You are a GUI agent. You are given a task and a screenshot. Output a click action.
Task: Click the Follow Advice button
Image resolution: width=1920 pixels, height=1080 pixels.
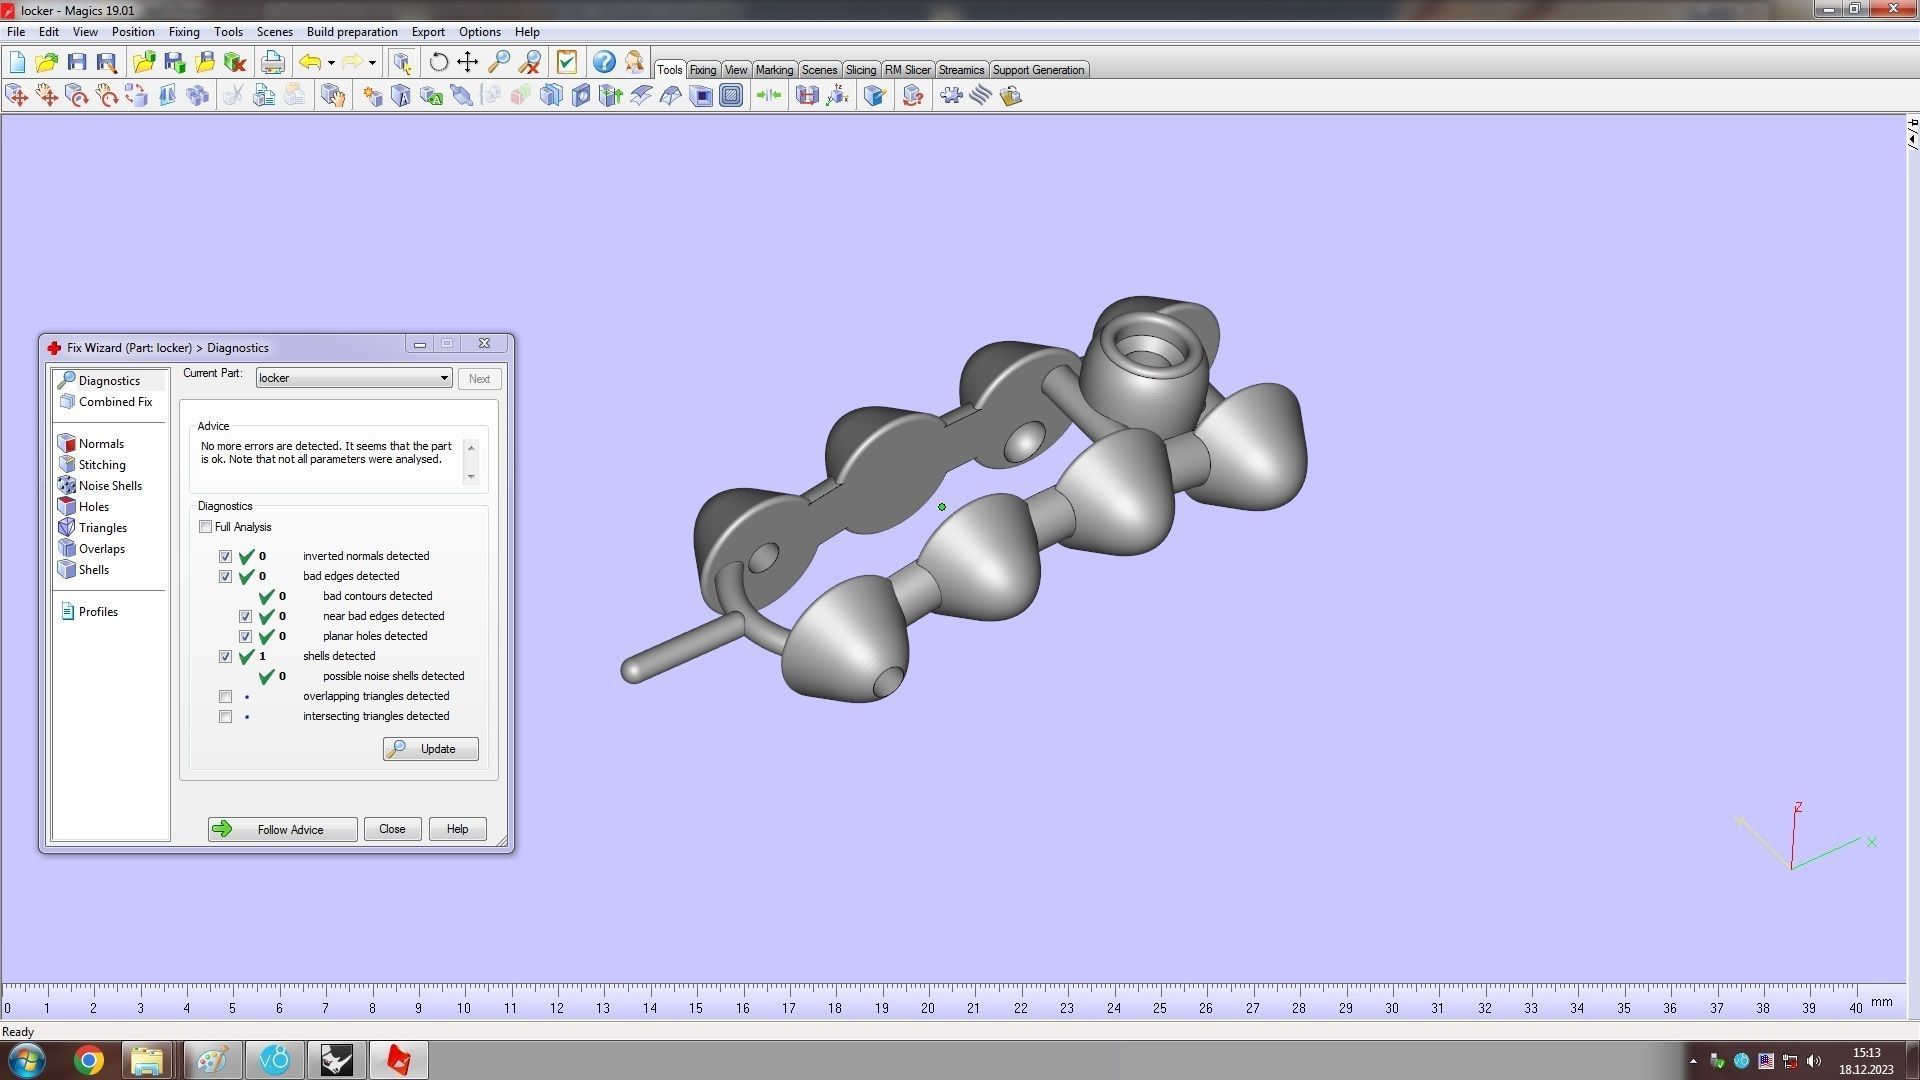(x=282, y=829)
